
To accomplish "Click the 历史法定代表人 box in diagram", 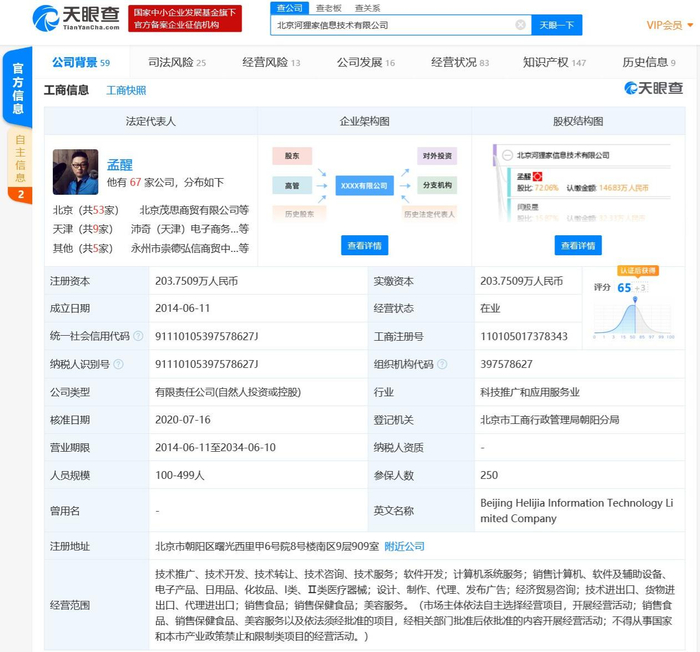I will pos(429,214).
